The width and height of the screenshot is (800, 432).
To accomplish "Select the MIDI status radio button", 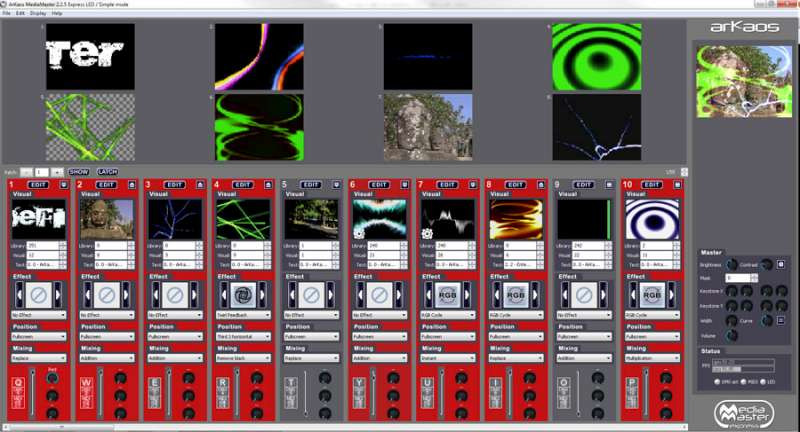I will [743, 381].
